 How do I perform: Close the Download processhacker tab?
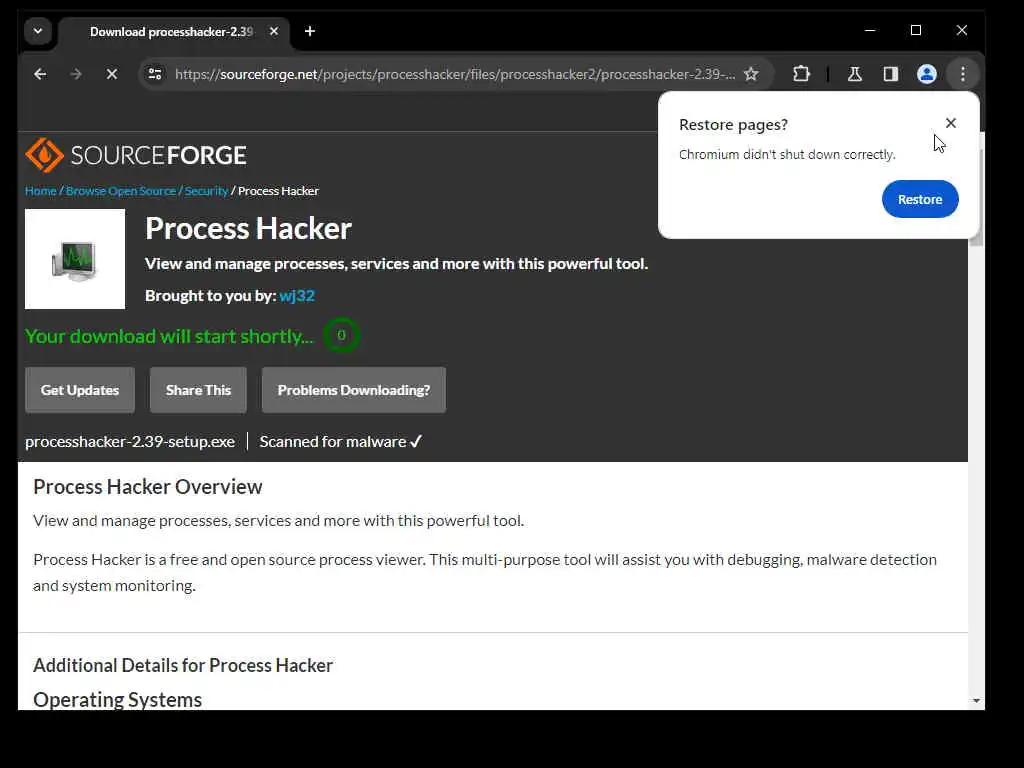tap(274, 31)
